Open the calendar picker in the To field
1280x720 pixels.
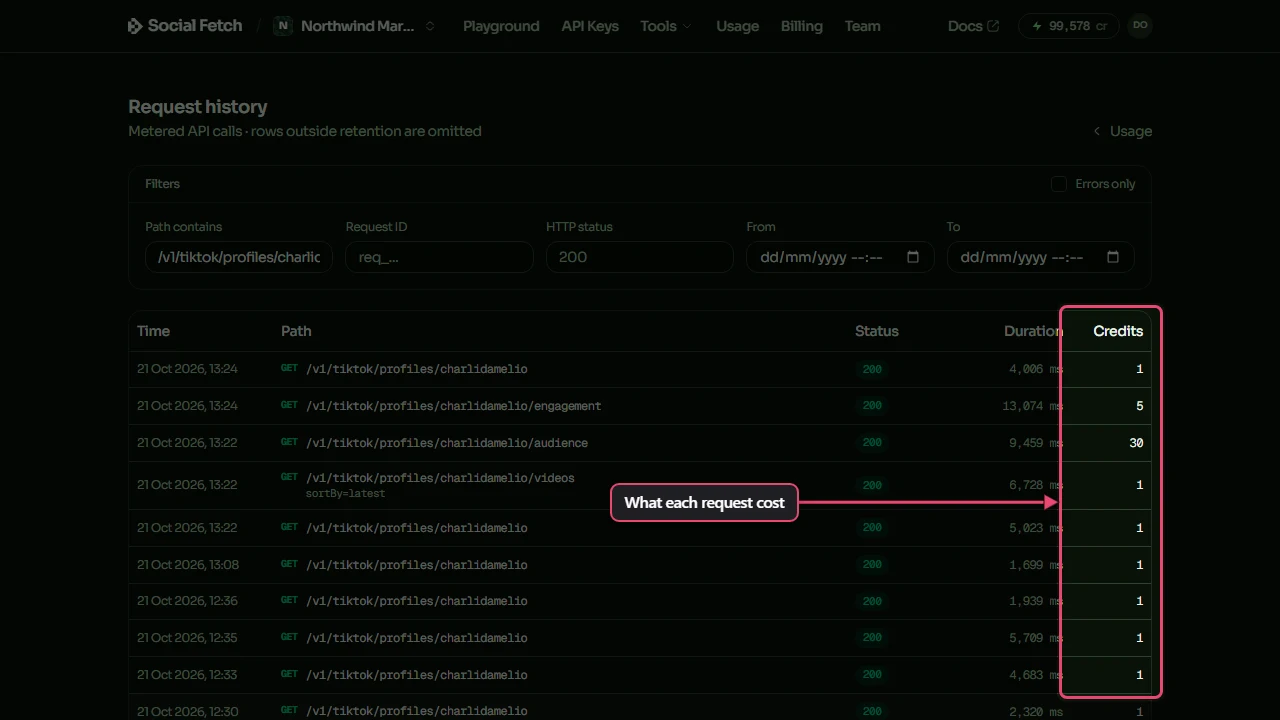click(1113, 257)
